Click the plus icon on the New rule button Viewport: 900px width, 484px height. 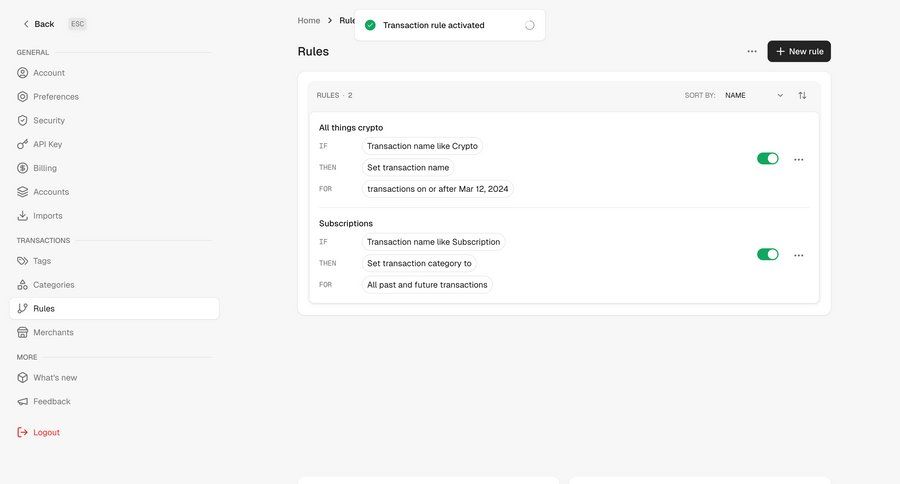(780, 52)
